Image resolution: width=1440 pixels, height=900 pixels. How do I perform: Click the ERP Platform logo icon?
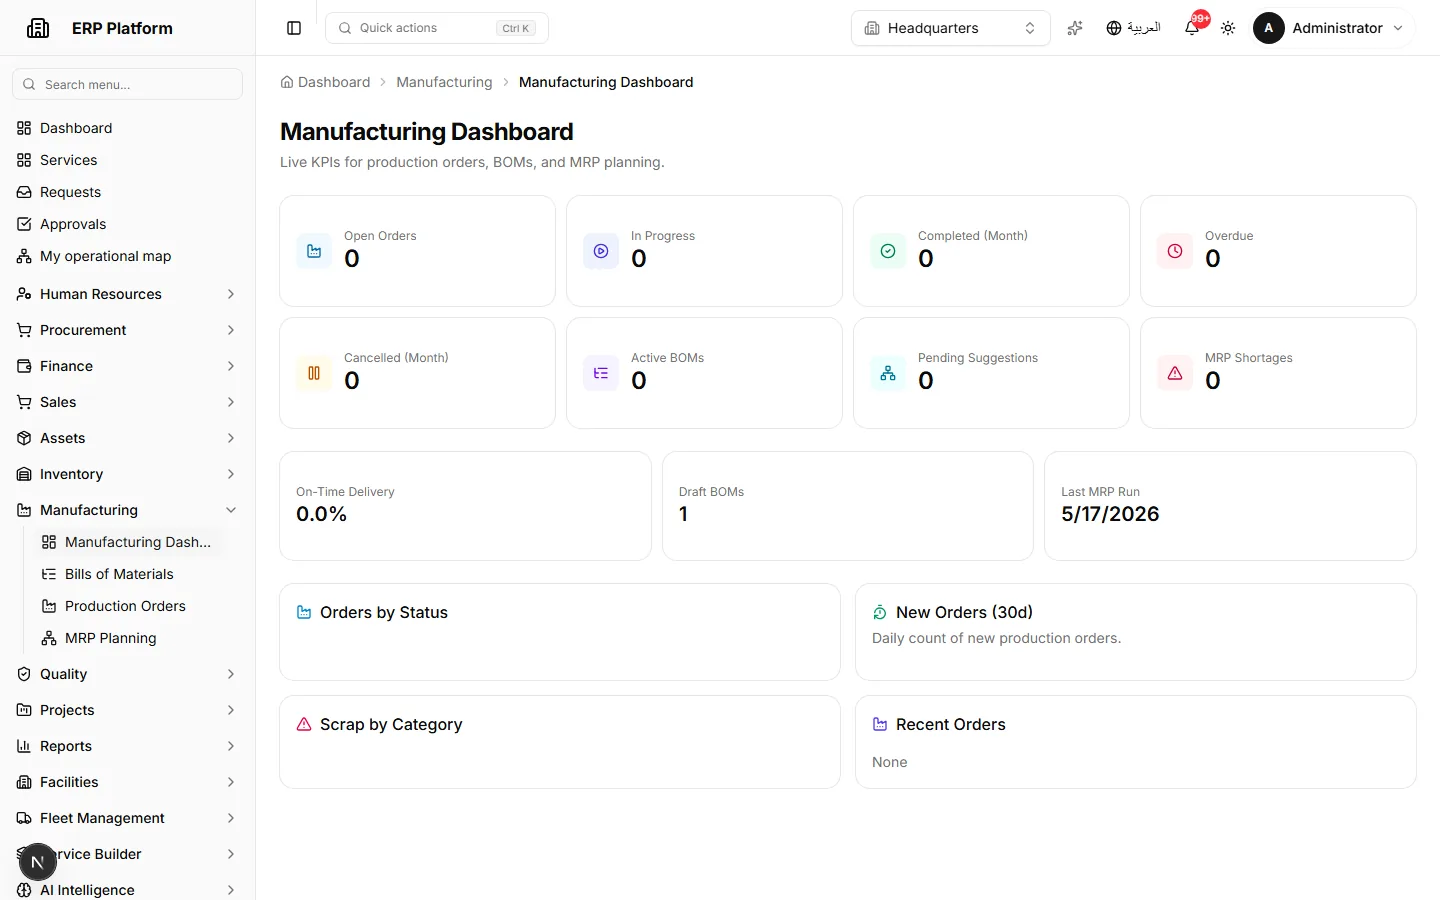(x=38, y=28)
